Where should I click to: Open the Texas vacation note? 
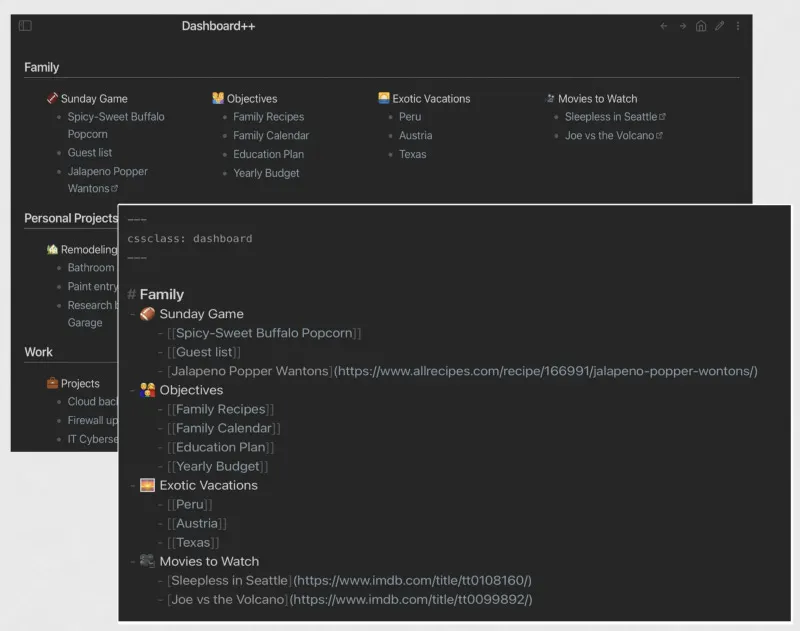pos(412,154)
